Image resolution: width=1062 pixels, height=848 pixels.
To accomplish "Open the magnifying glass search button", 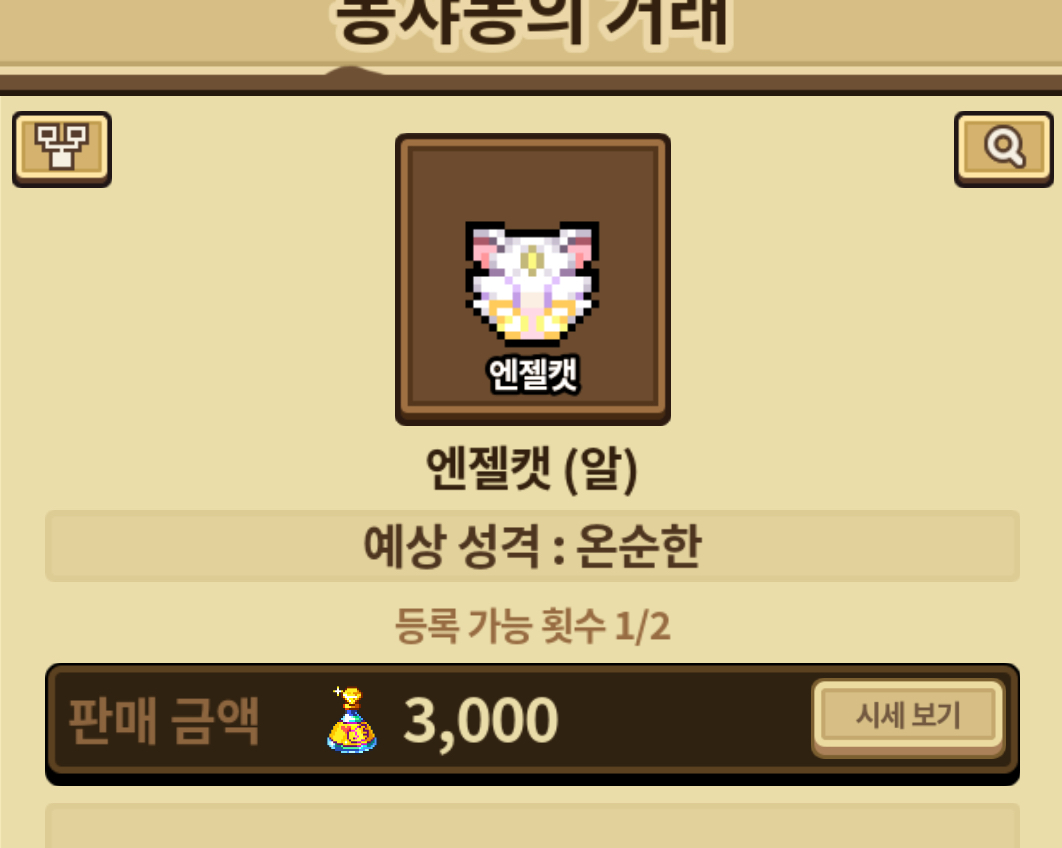I will click(x=1004, y=148).
